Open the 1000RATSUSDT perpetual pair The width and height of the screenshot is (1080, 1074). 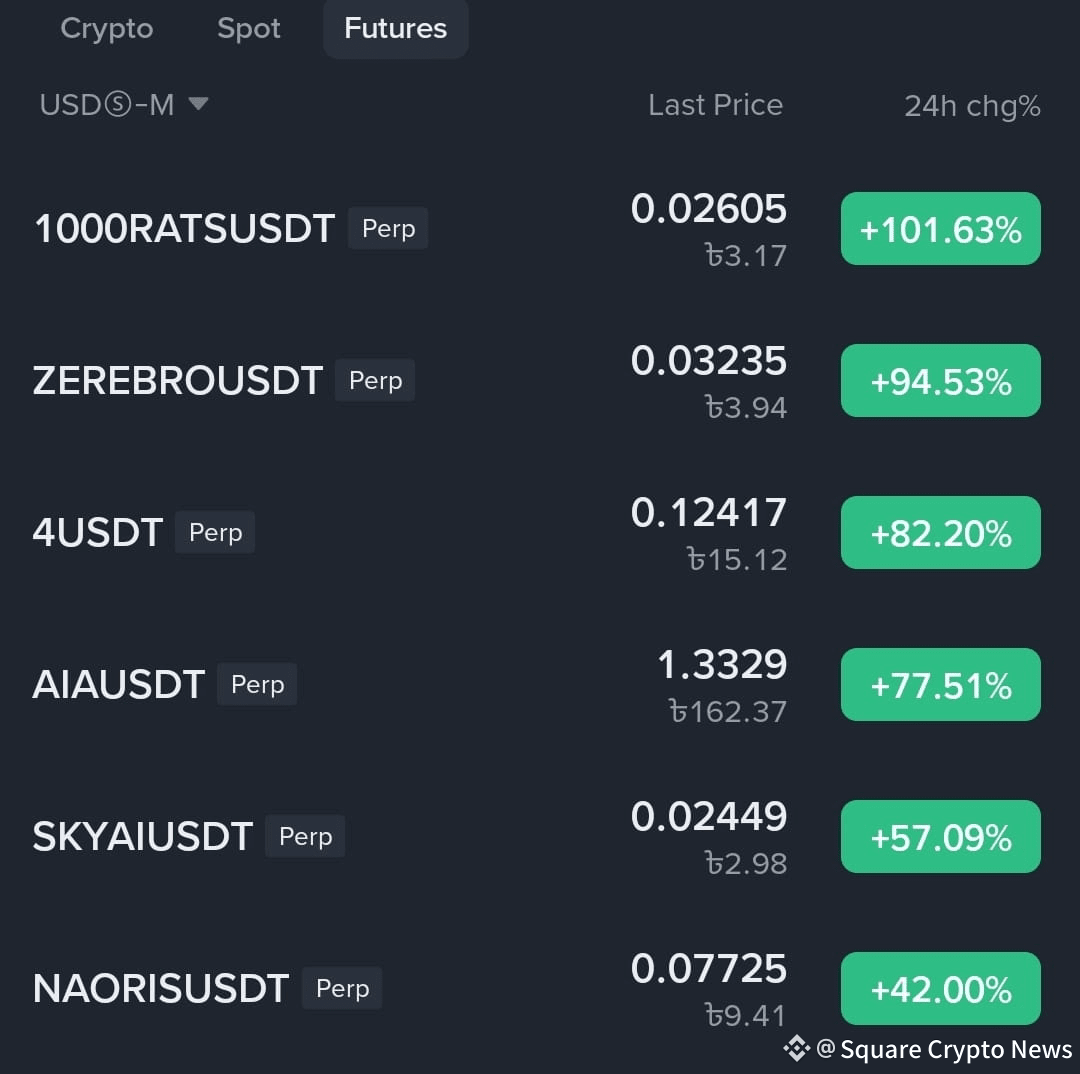click(x=184, y=229)
